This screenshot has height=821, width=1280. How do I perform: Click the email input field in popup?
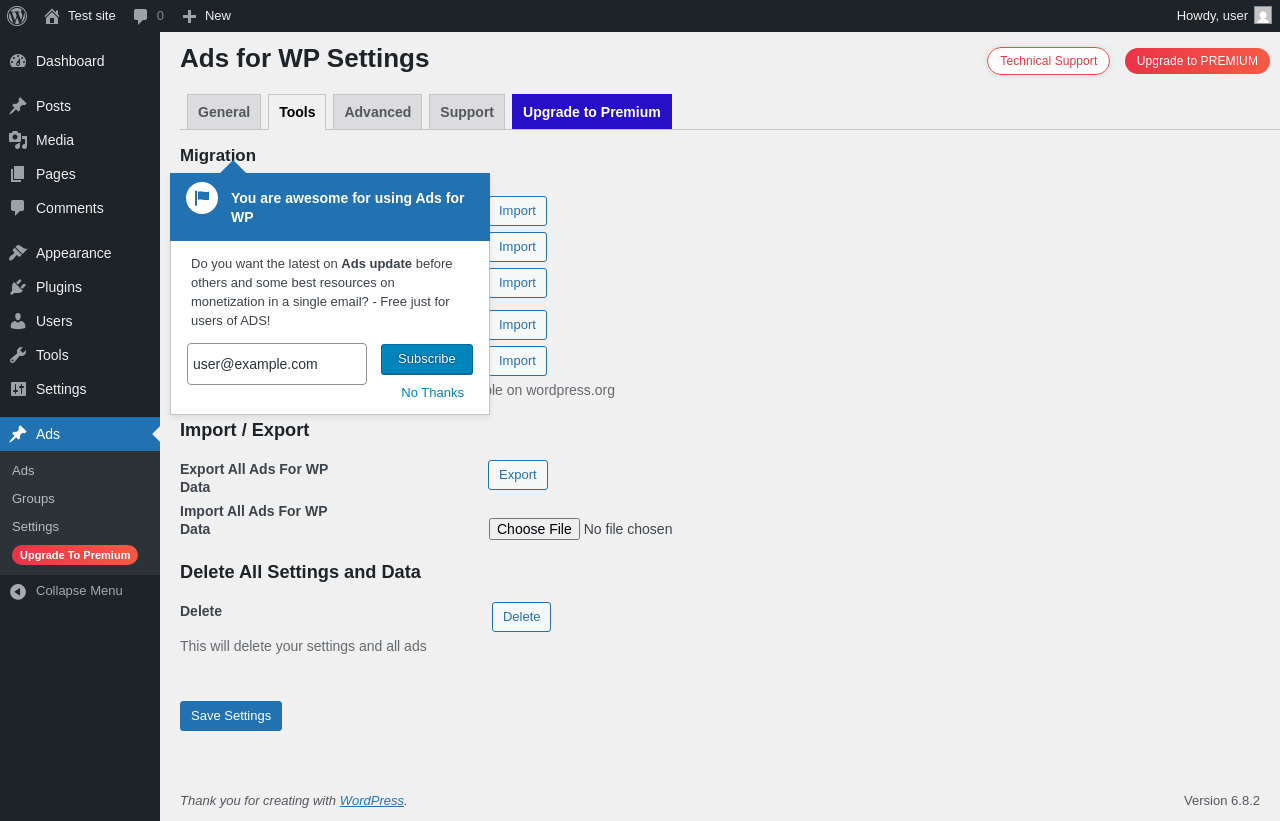277,364
